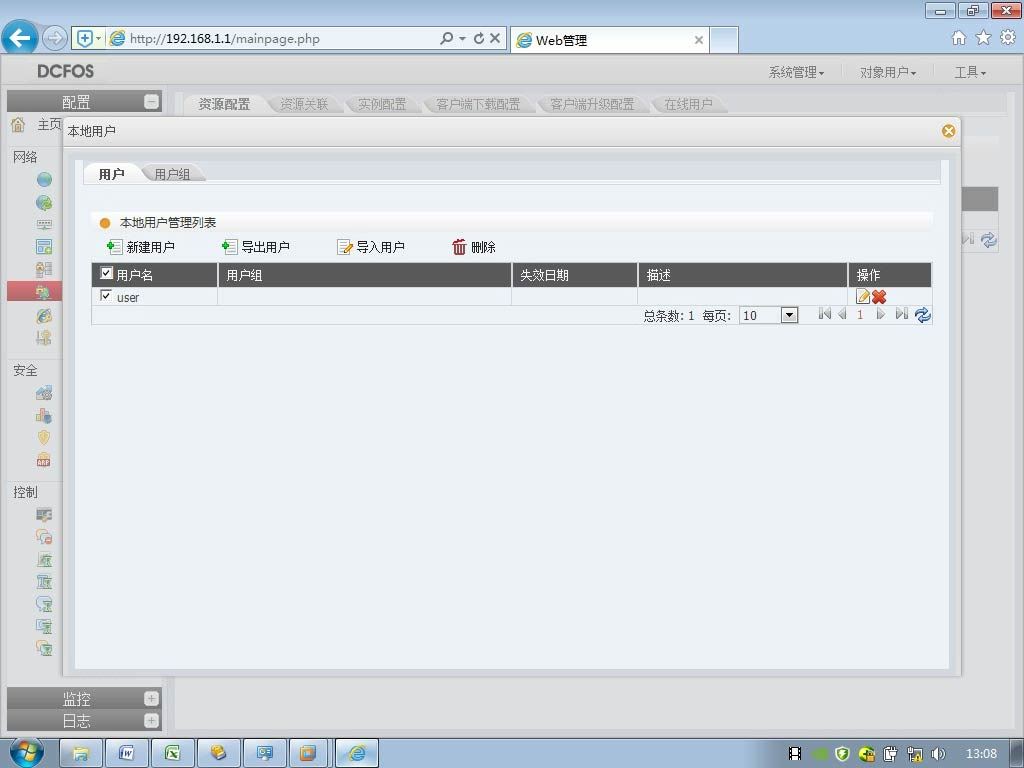The height and width of the screenshot is (768, 1024).
Task: Open the 实例配置 tab
Action: coord(382,104)
